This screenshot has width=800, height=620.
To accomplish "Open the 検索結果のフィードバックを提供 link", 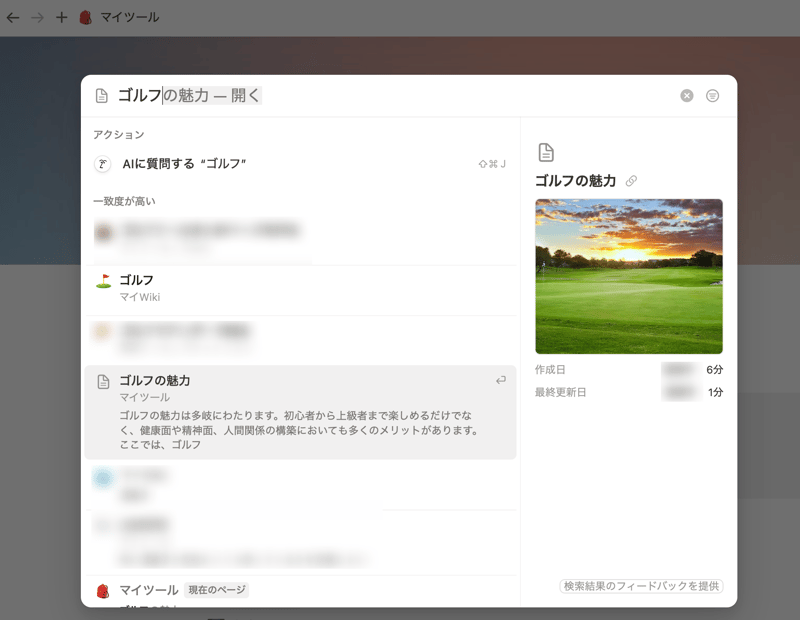I will (640, 587).
